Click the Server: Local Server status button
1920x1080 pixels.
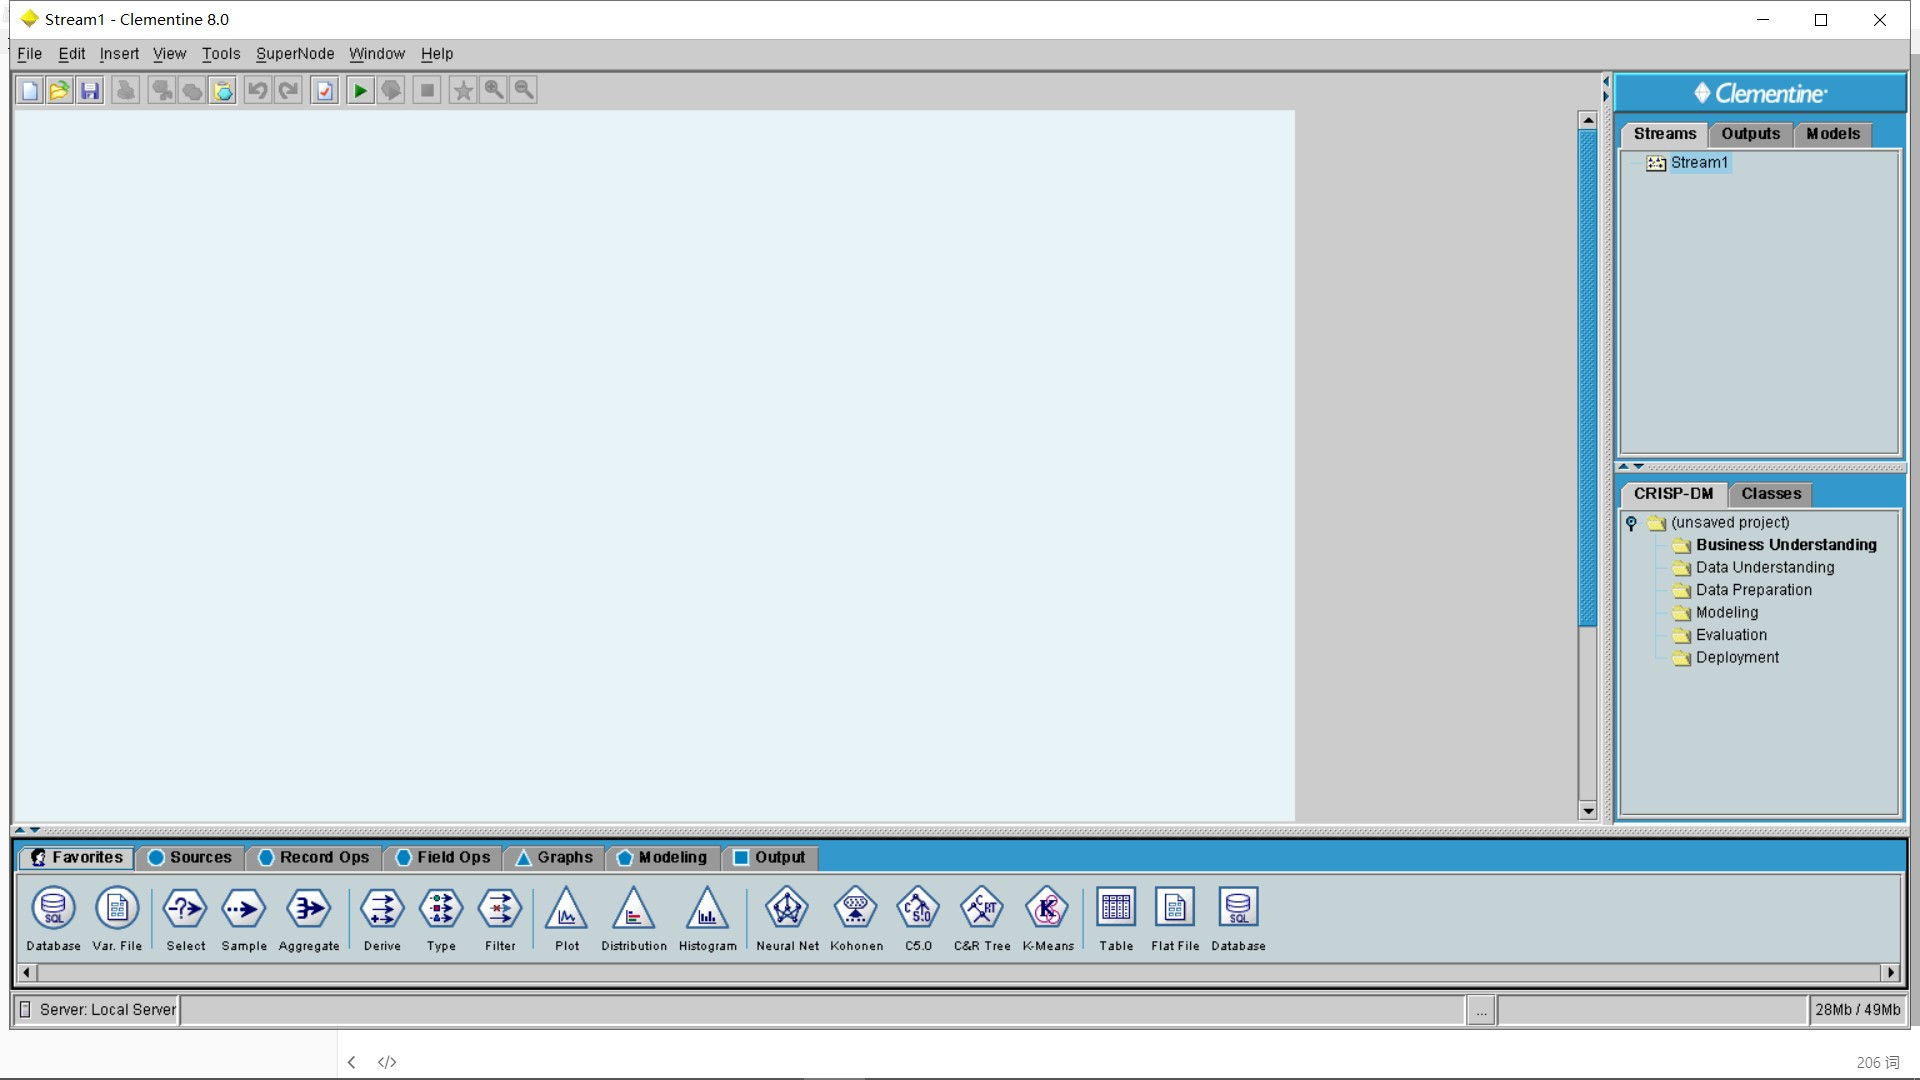click(97, 1010)
